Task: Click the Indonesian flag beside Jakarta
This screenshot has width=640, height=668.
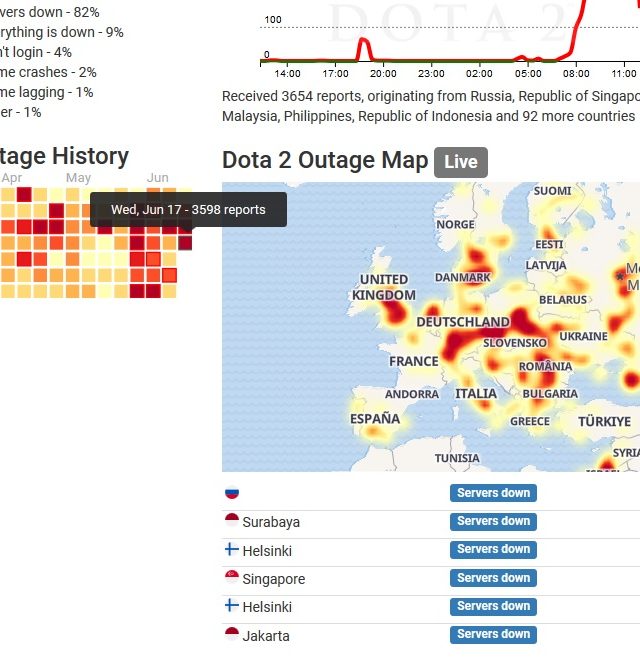Action: point(232,635)
